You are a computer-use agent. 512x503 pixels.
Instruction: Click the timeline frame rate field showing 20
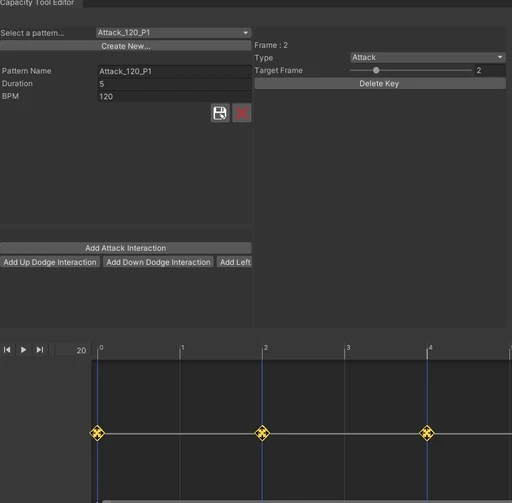pyautogui.click(x=72, y=350)
